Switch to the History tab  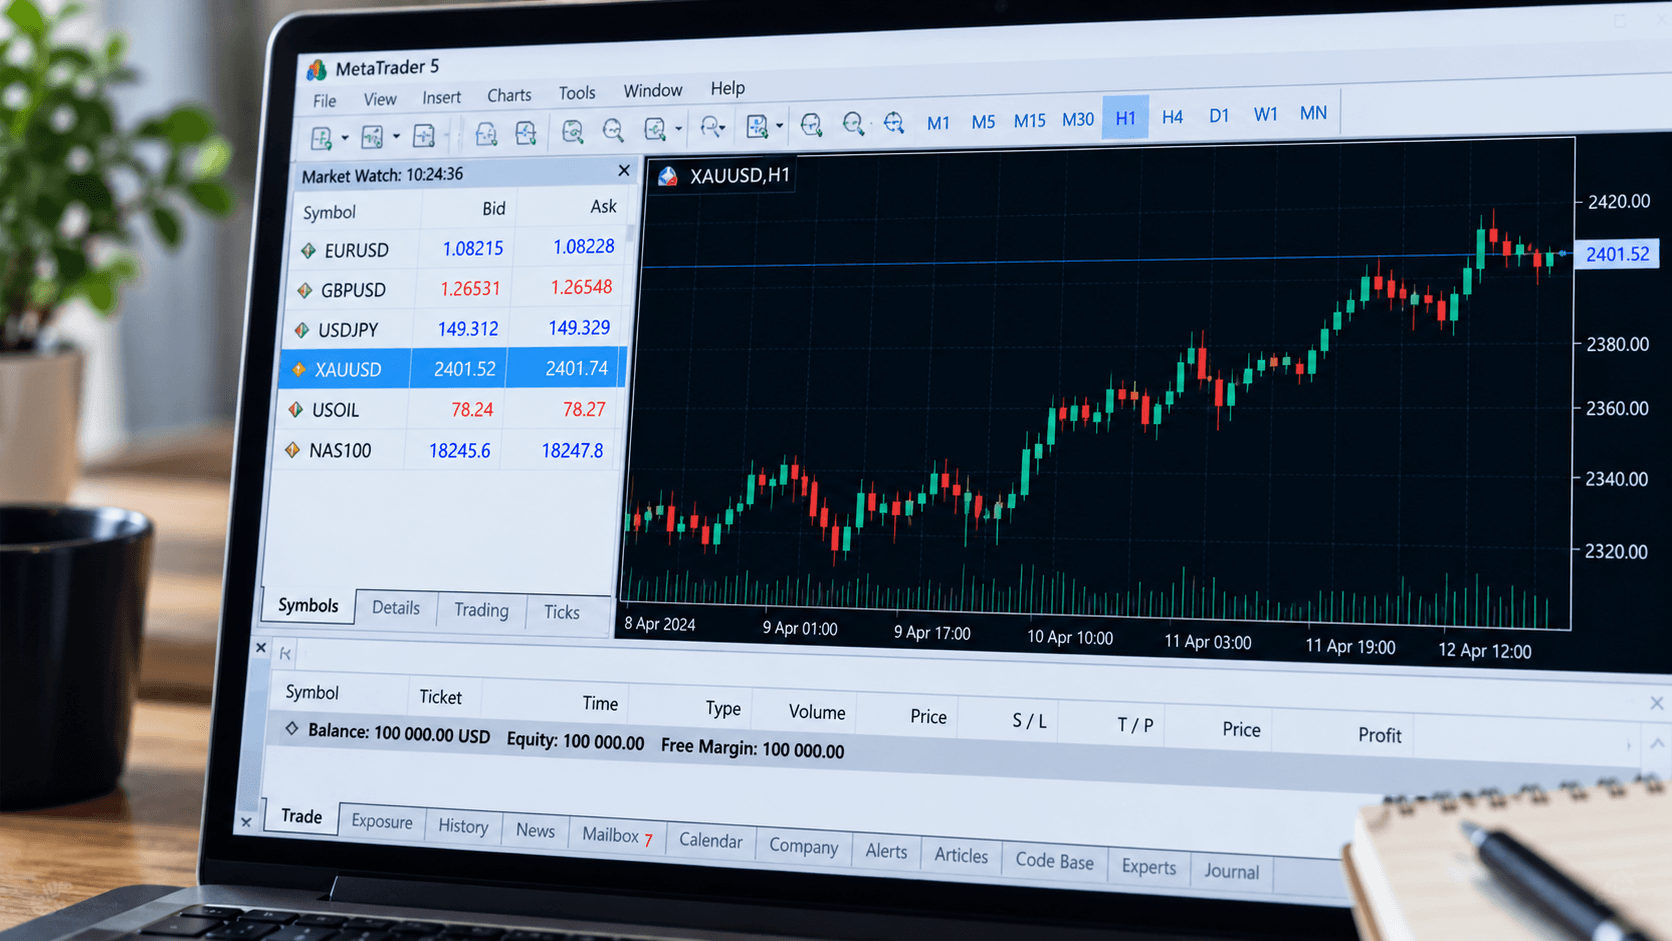[x=463, y=826]
